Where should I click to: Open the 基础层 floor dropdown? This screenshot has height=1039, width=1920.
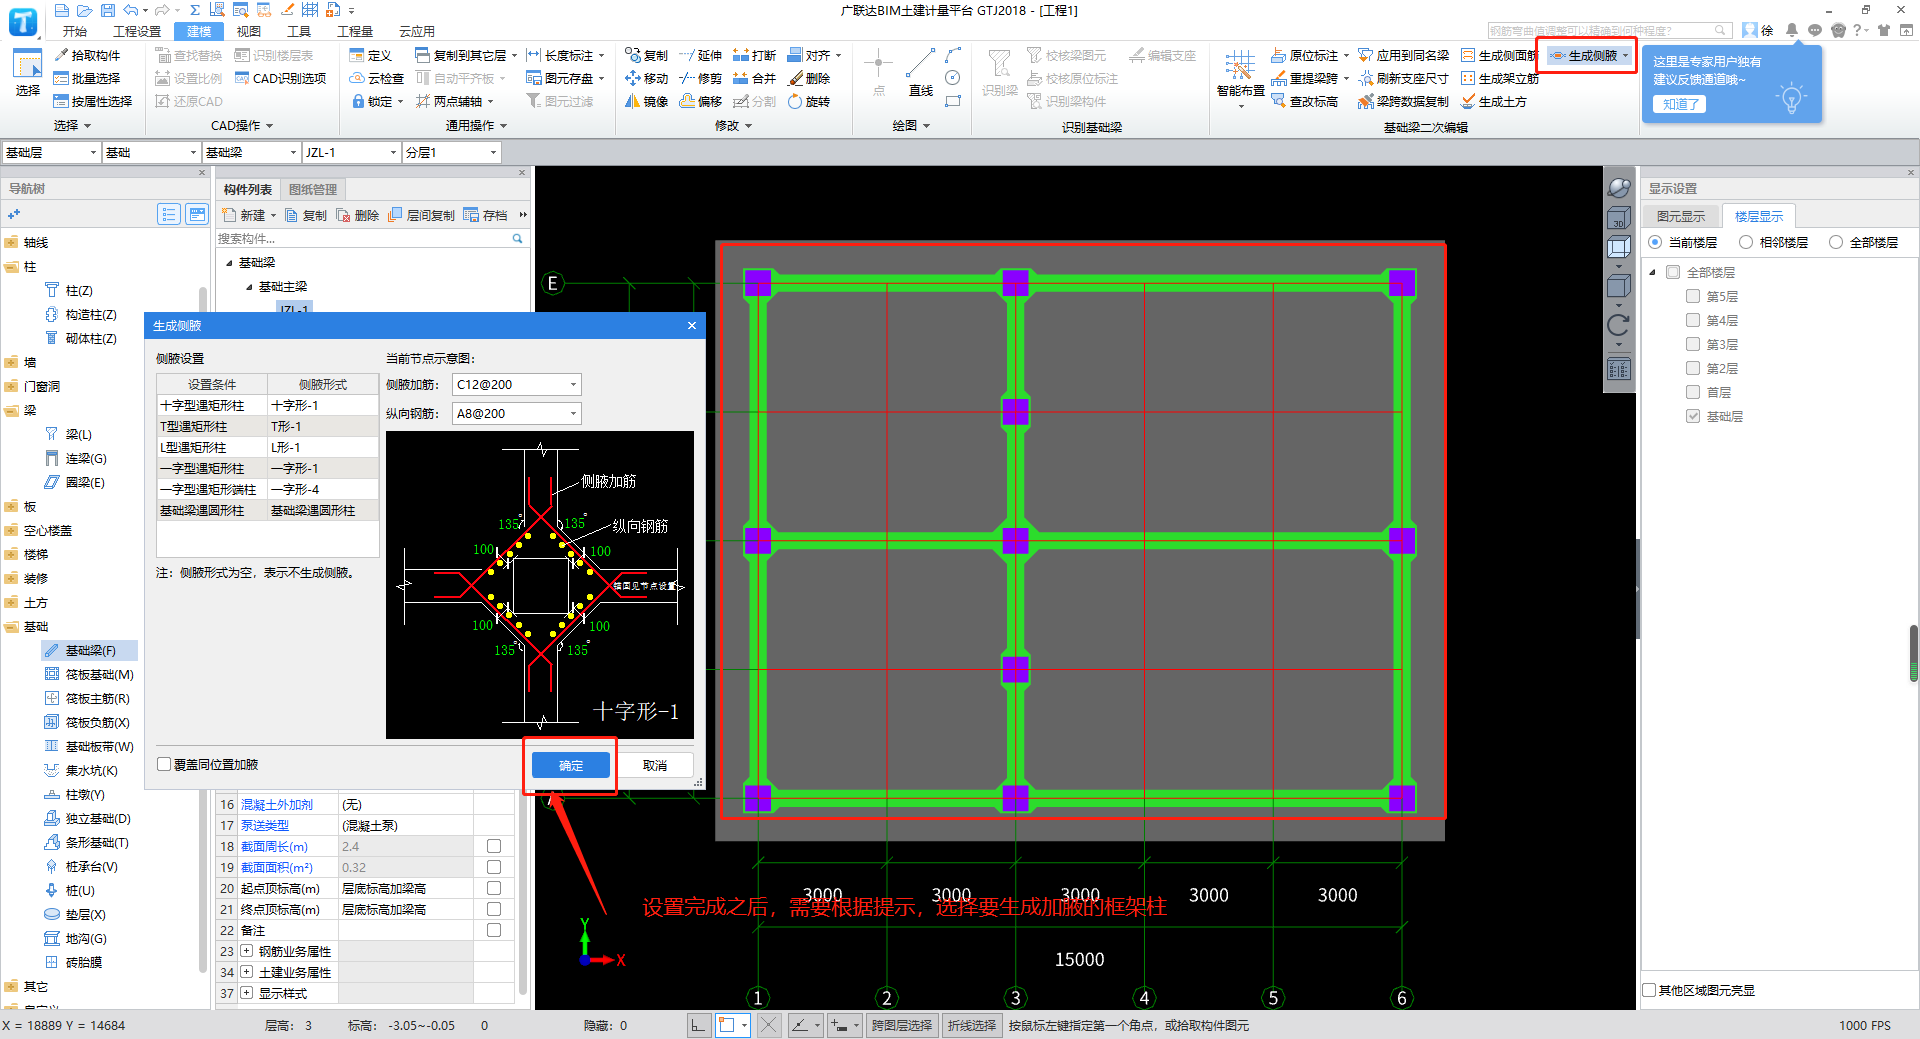[x=51, y=152]
